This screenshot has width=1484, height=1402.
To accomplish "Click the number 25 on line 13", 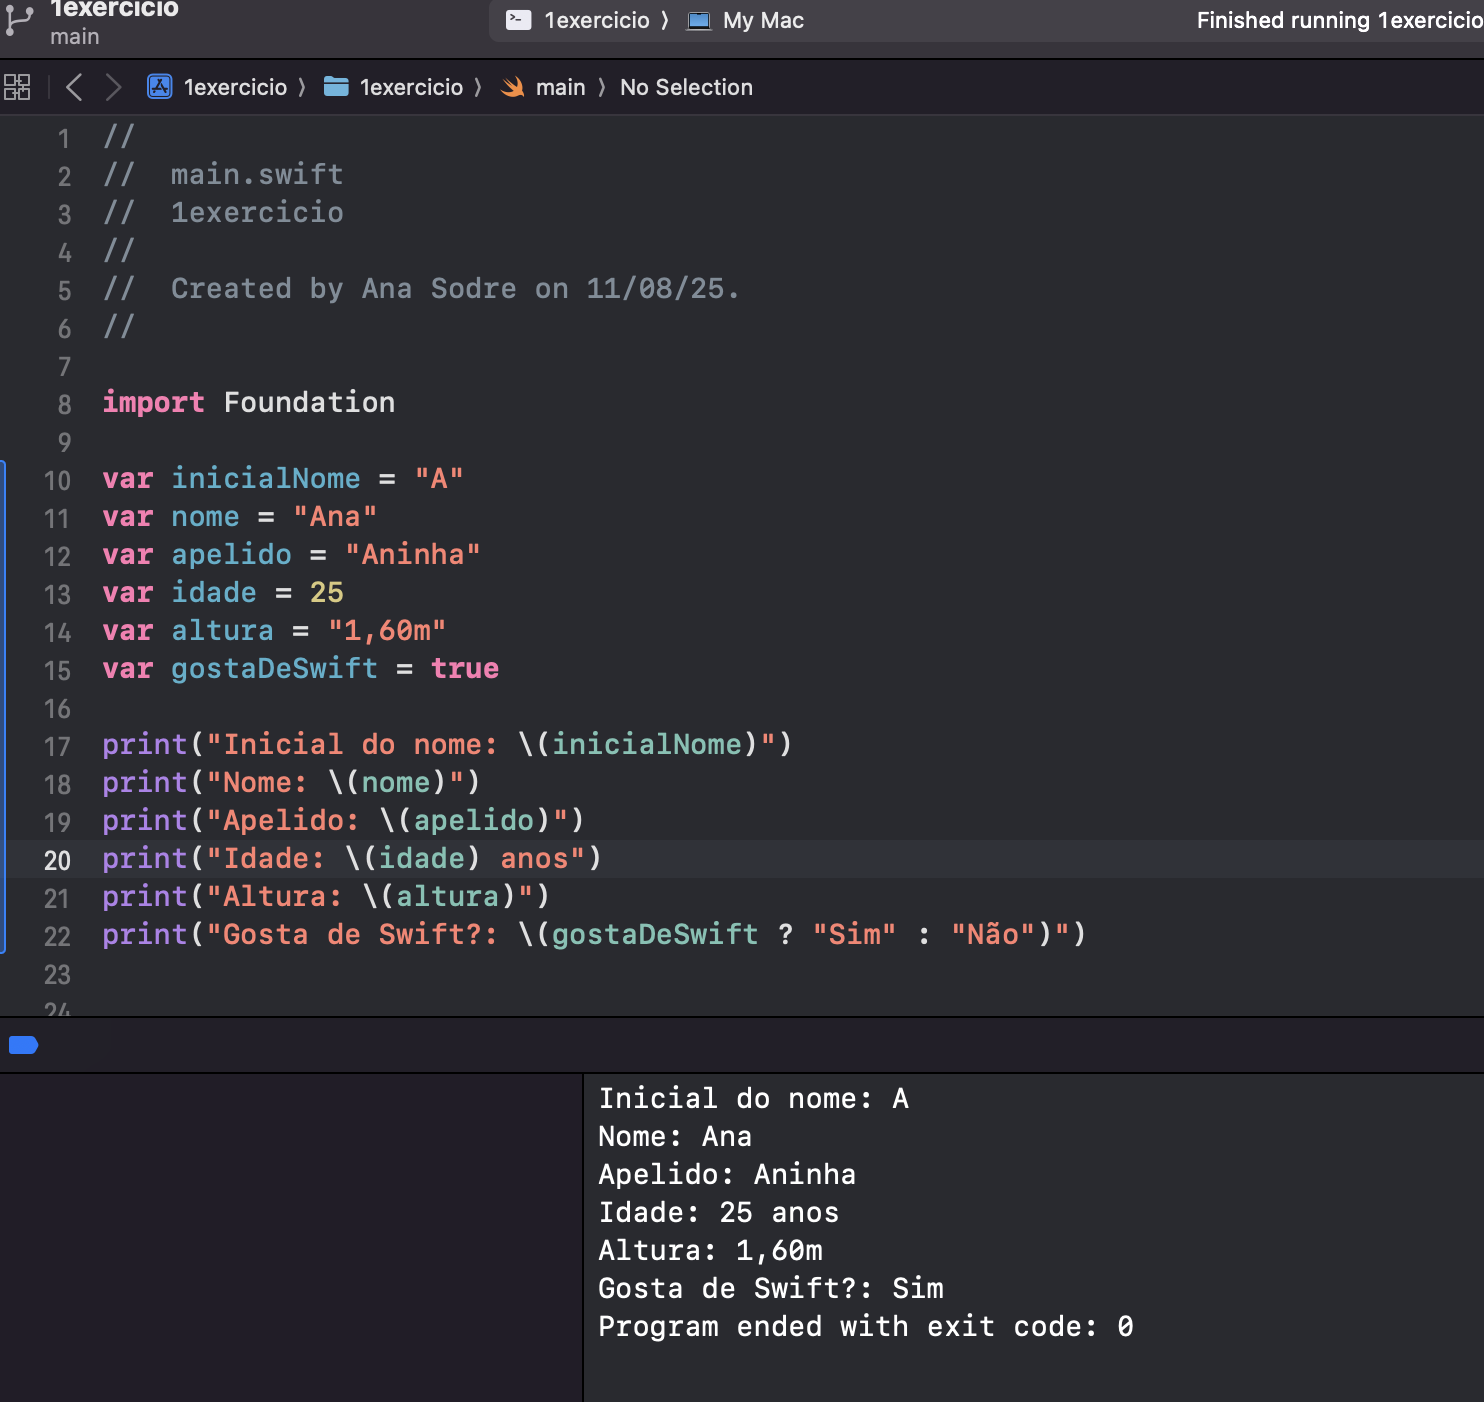I will coord(326,593).
